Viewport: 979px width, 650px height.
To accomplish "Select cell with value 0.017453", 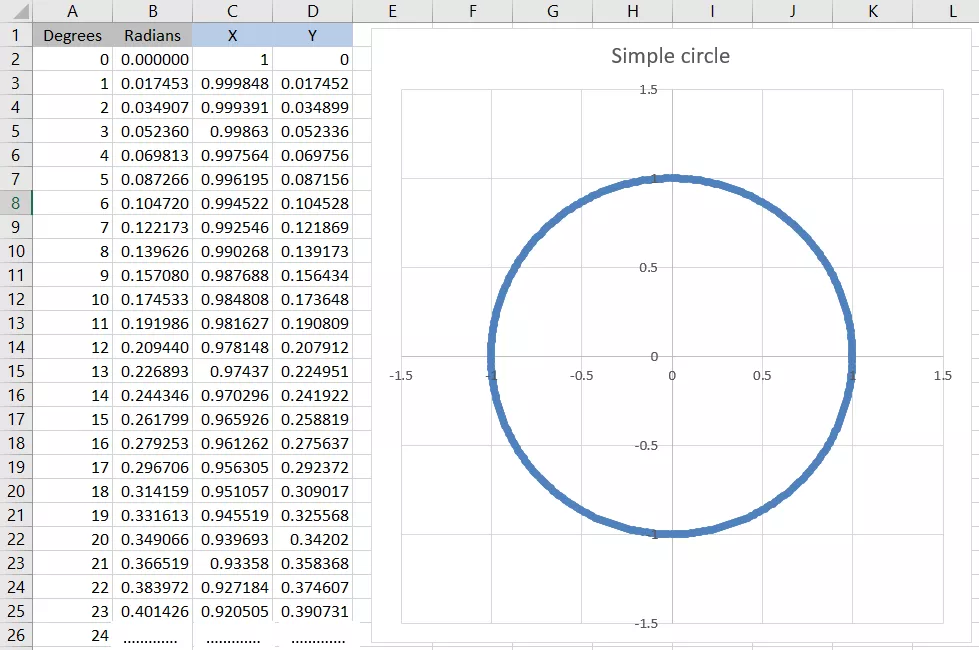I will point(152,83).
